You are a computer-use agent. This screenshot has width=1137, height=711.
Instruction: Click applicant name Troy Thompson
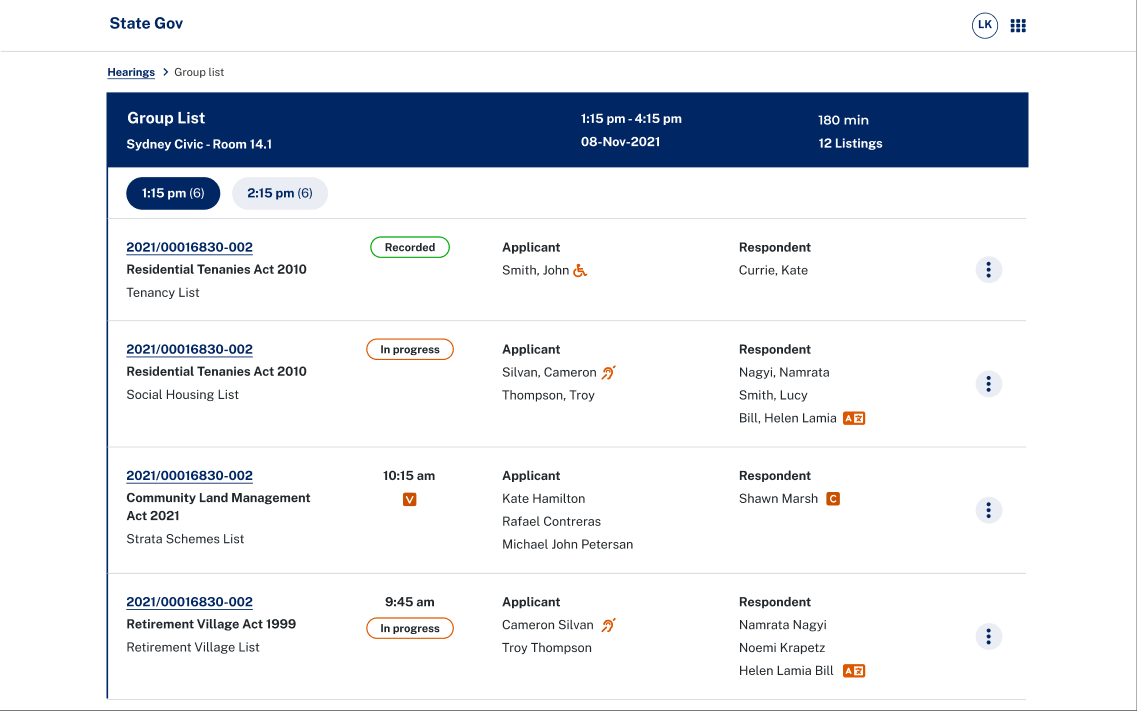pyautogui.click(x=547, y=648)
